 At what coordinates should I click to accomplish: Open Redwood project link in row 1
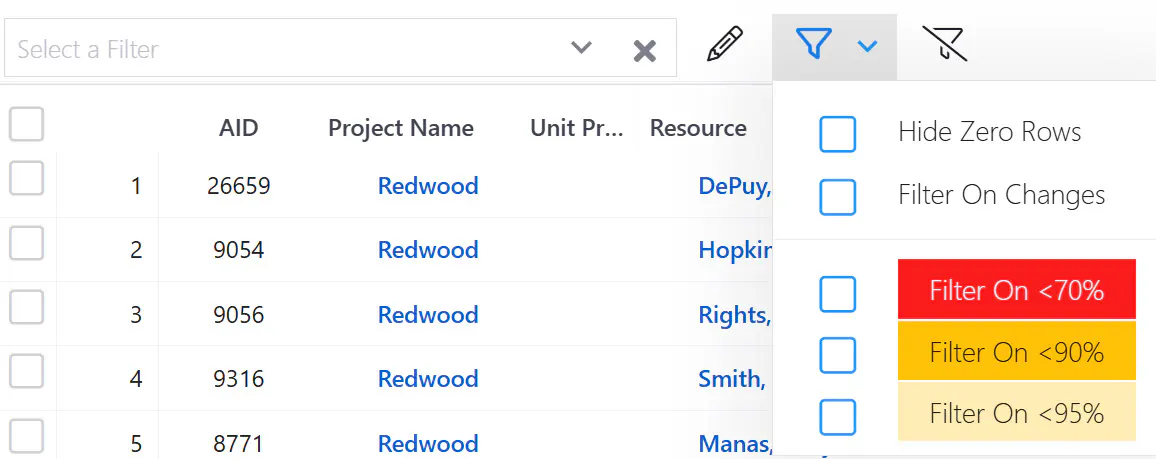(x=428, y=186)
